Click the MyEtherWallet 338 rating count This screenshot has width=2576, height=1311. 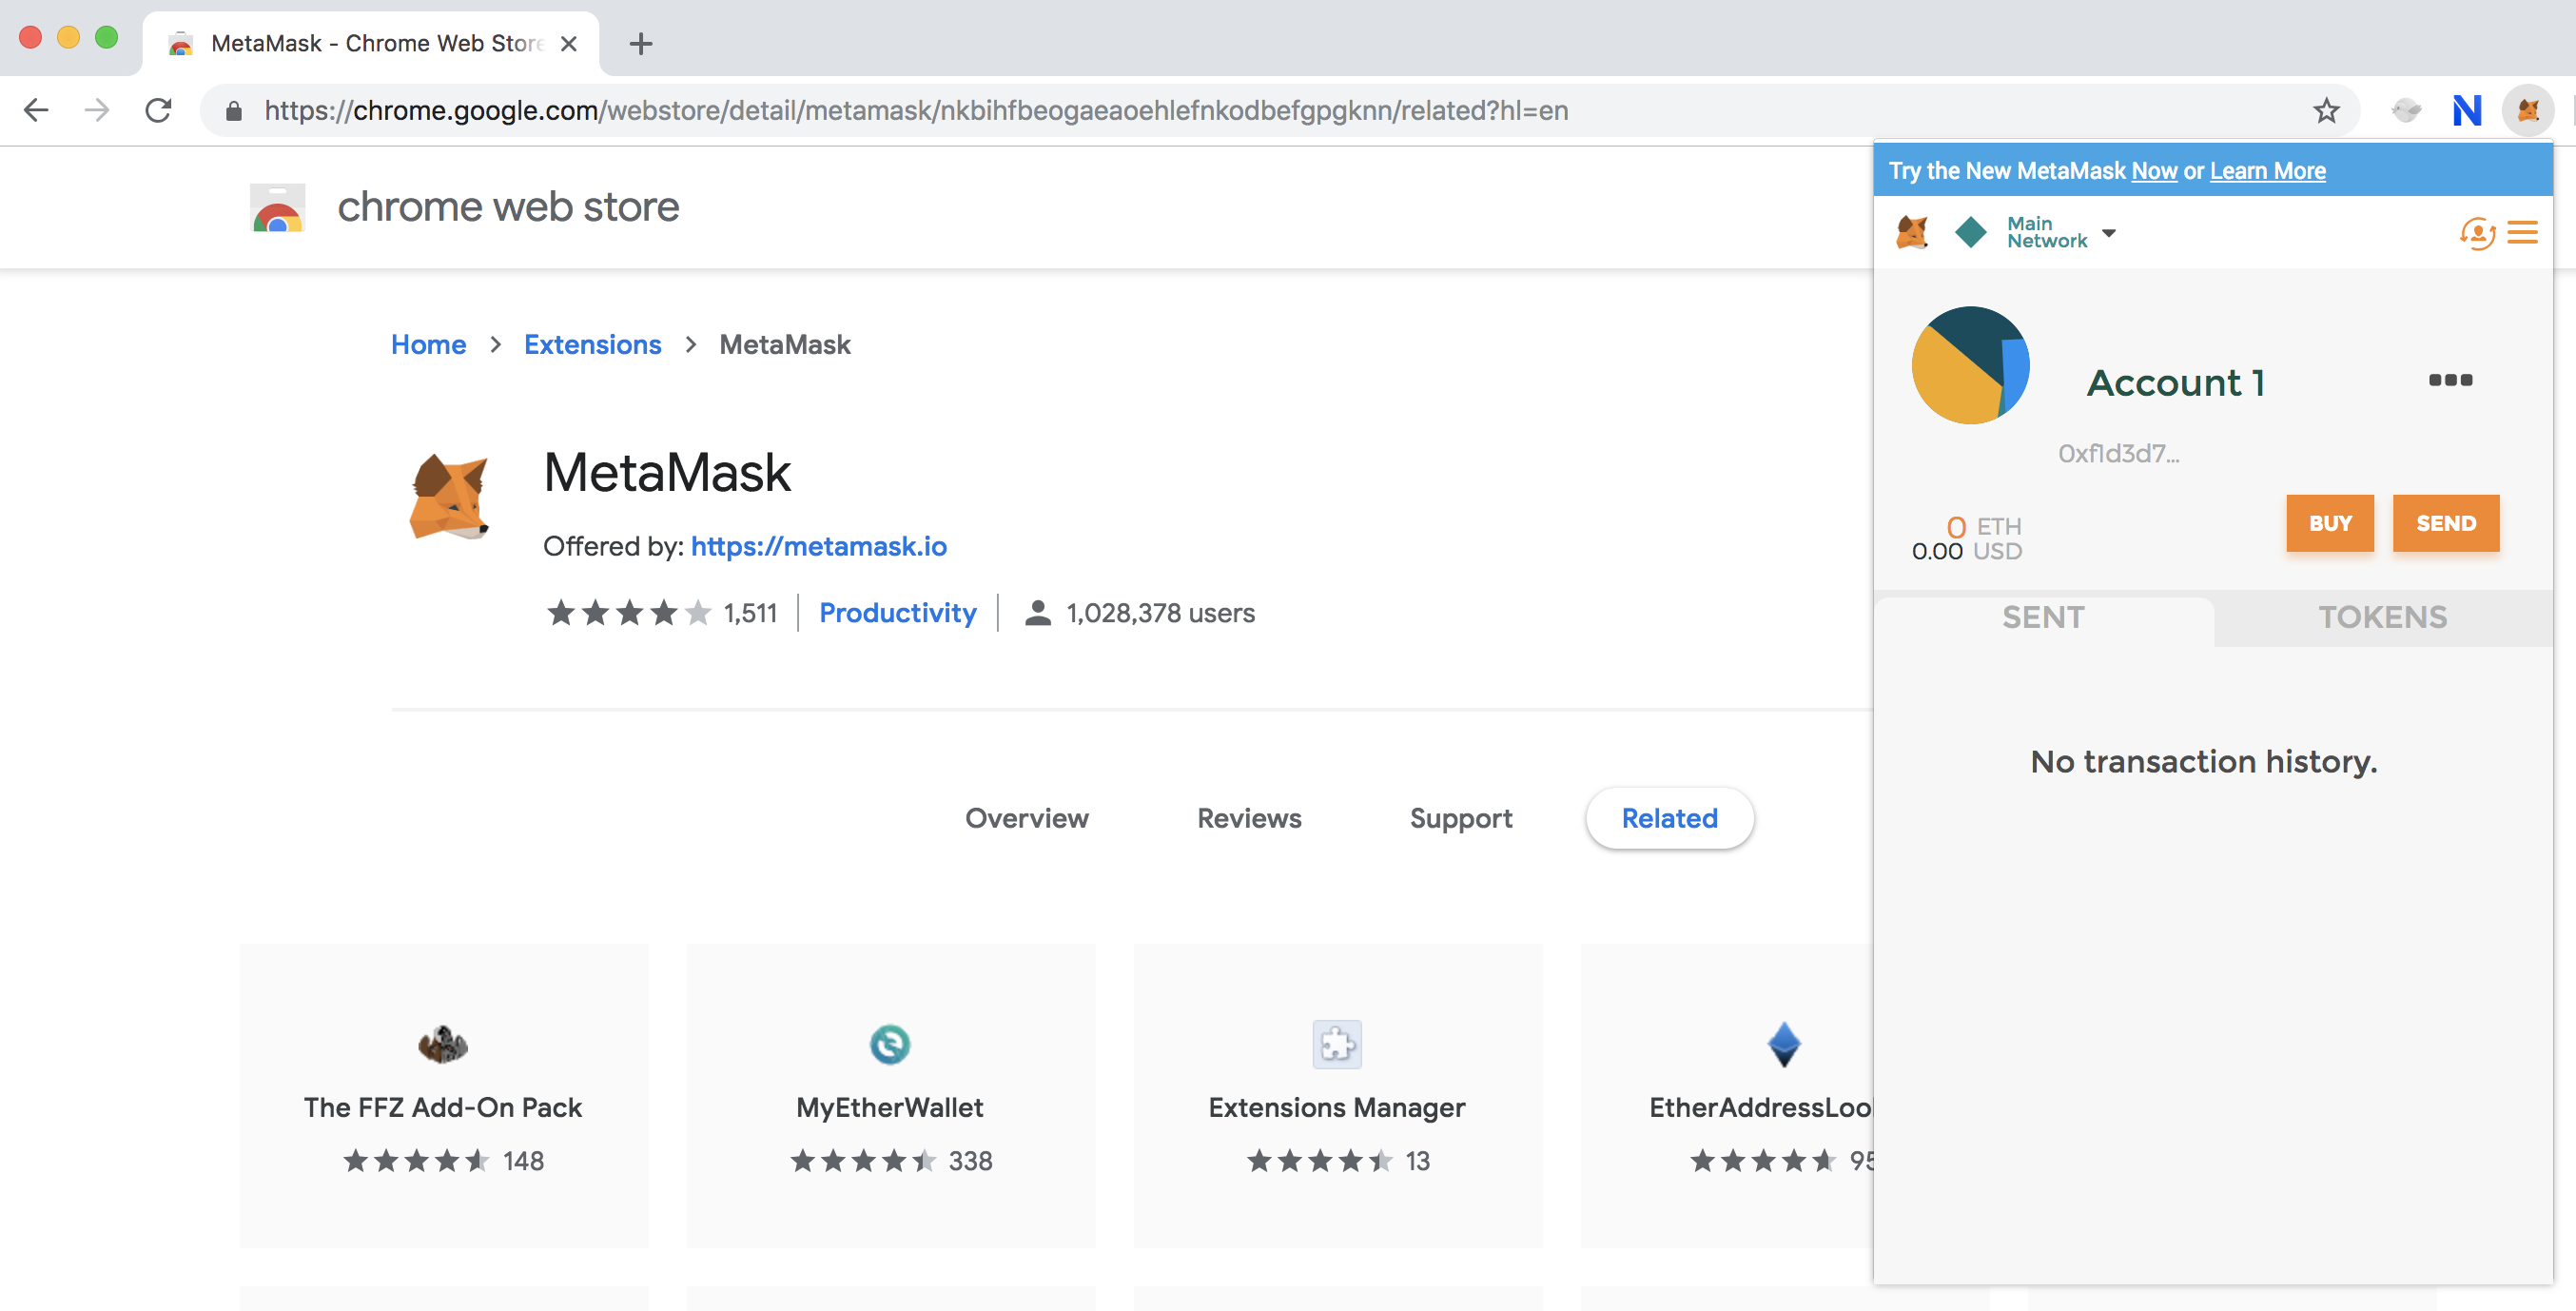point(970,1161)
